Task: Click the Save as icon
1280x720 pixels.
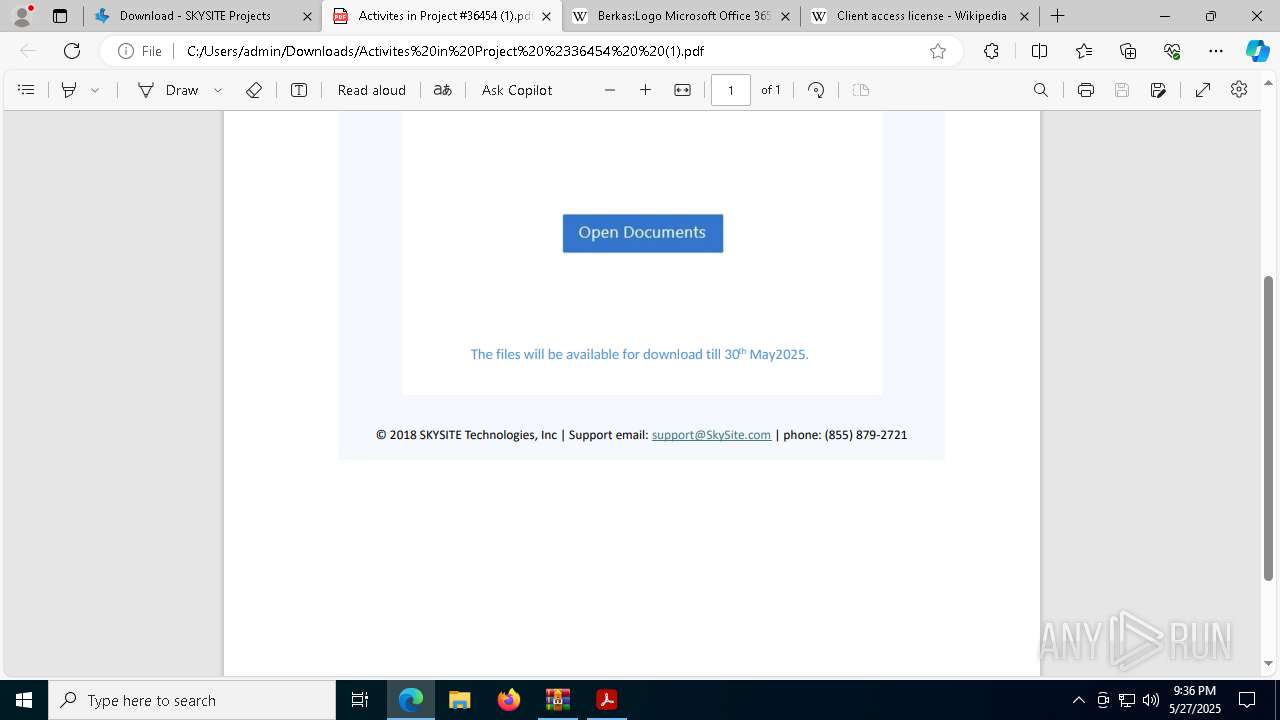Action: pyautogui.click(x=1158, y=90)
